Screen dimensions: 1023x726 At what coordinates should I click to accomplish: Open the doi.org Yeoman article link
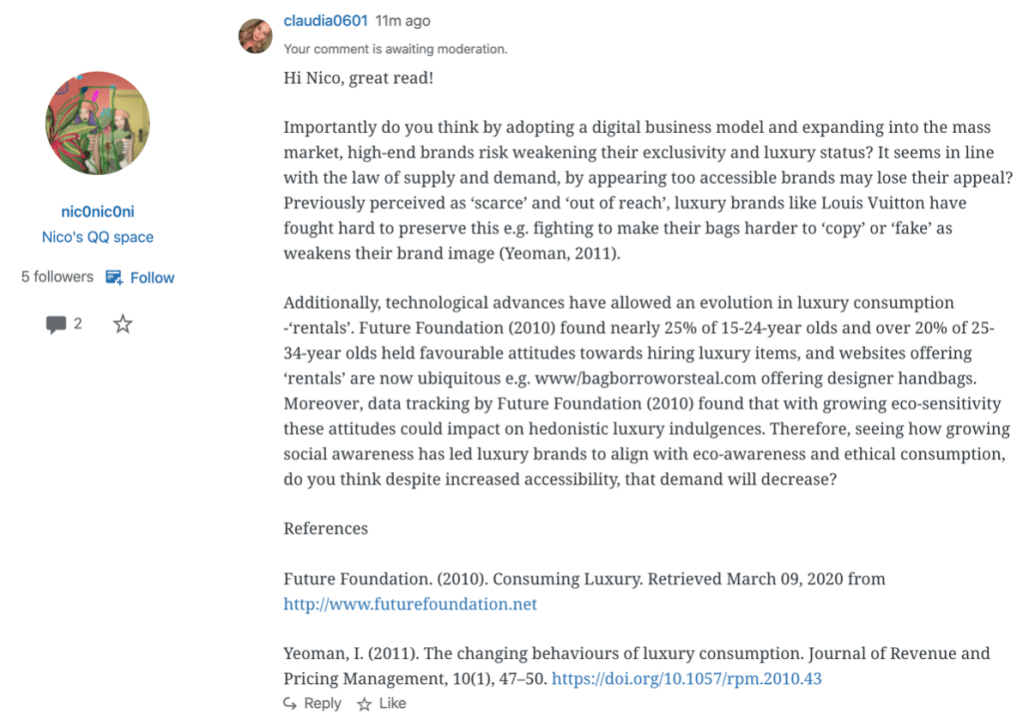tap(687, 678)
